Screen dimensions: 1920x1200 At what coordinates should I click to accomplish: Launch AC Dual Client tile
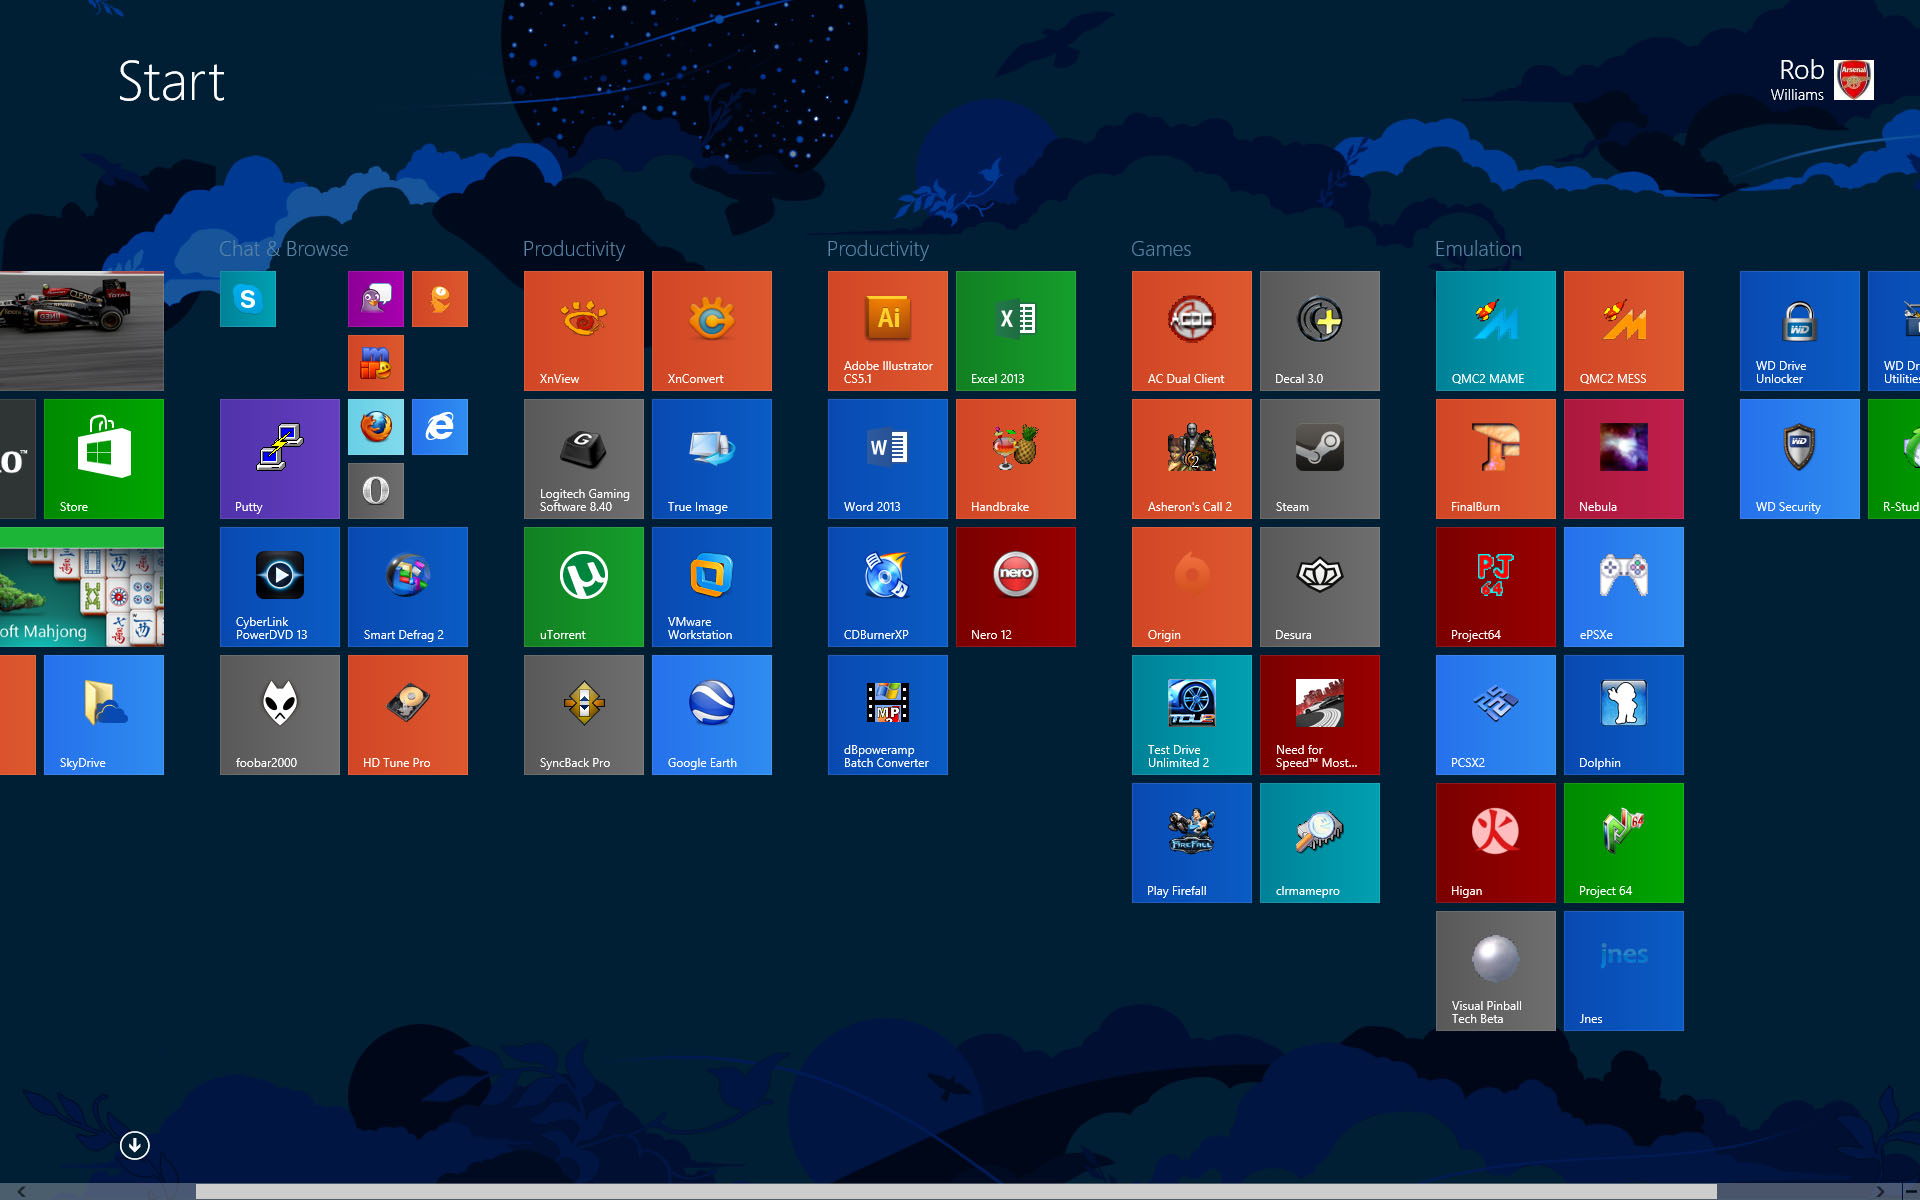click(x=1192, y=331)
